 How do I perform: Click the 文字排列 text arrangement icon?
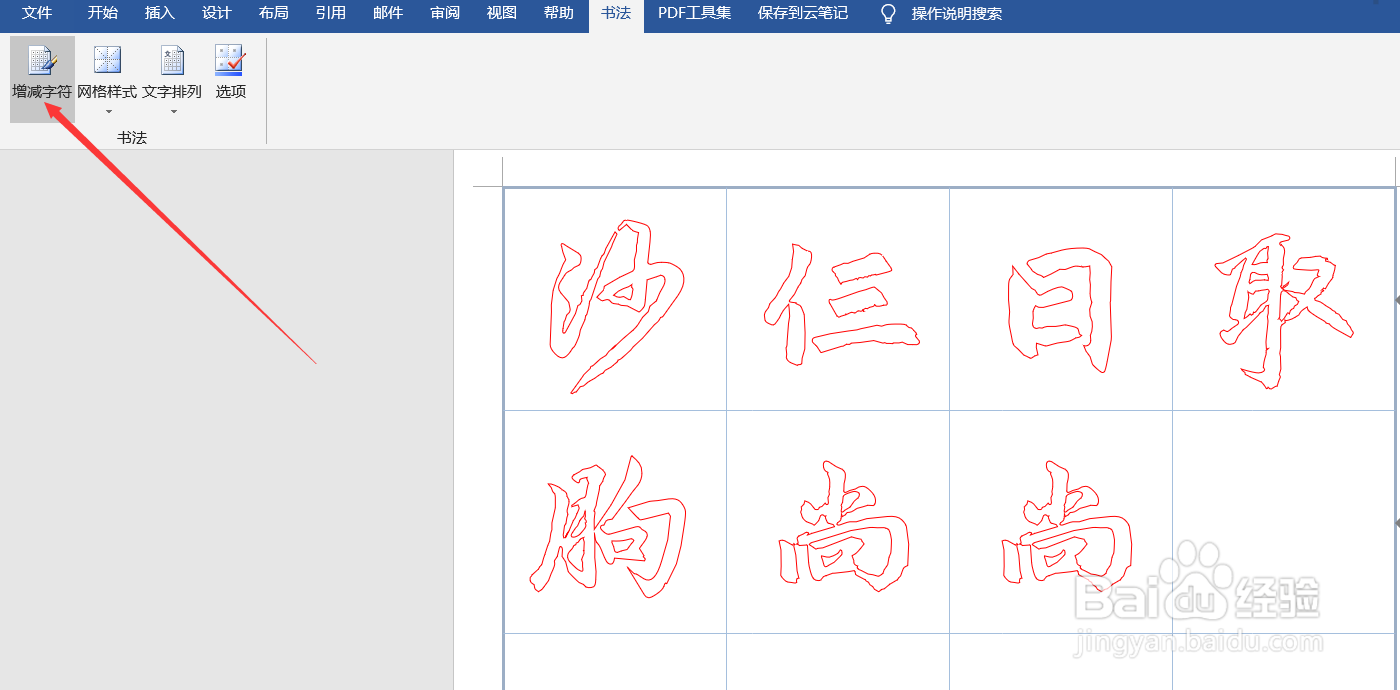pyautogui.click(x=172, y=60)
